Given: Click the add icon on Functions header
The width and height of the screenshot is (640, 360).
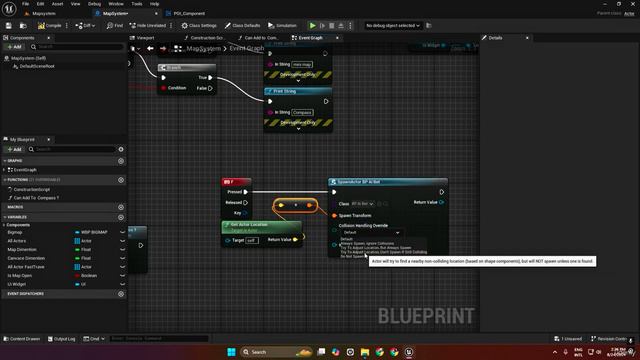Looking at the screenshot, I should point(121,180).
